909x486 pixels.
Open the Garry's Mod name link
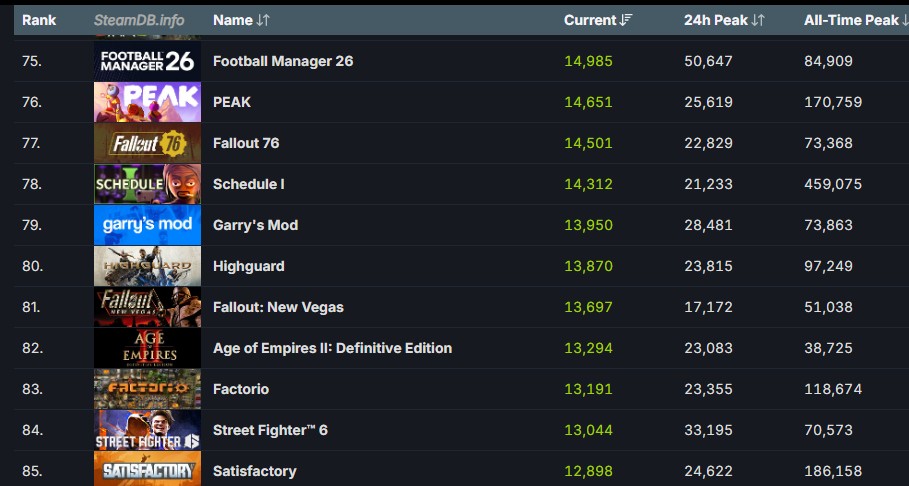255,225
